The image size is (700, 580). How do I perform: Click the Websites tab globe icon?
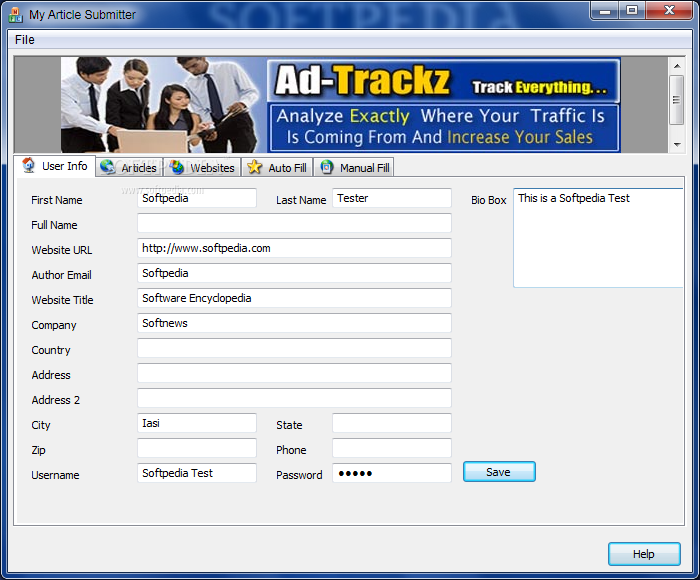pos(177,167)
